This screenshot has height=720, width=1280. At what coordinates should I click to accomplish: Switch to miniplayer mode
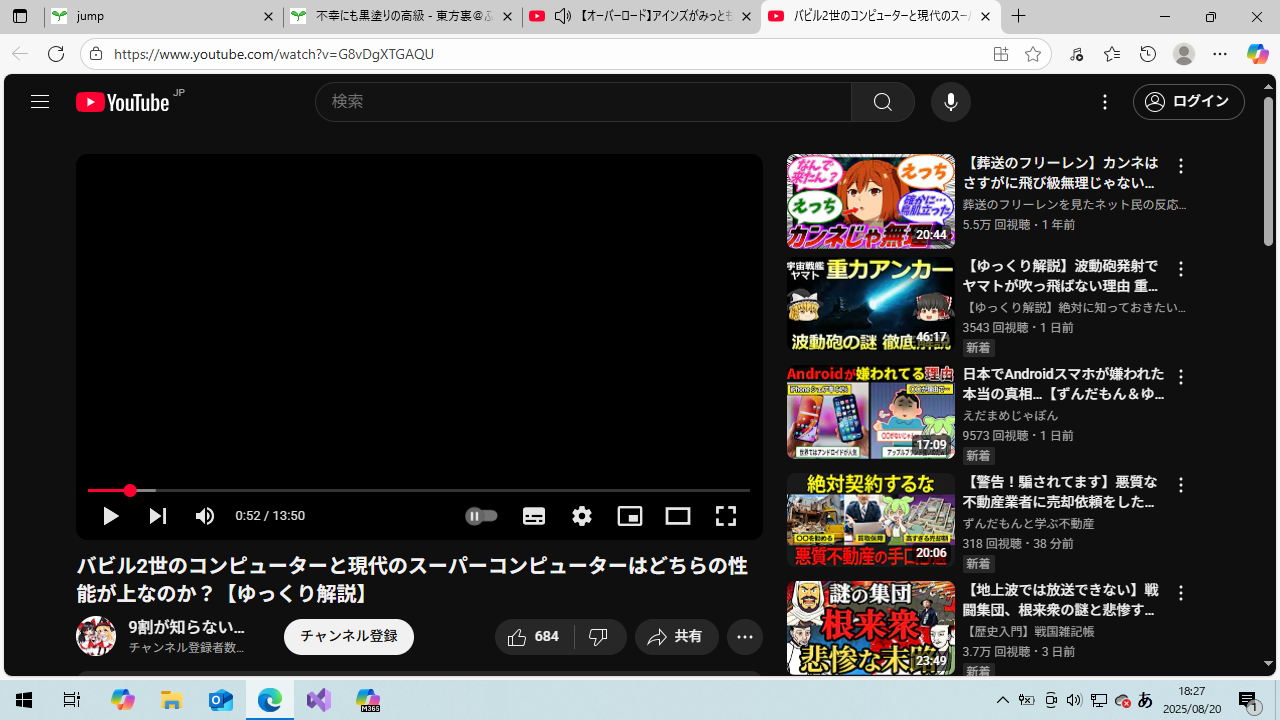(630, 516)
